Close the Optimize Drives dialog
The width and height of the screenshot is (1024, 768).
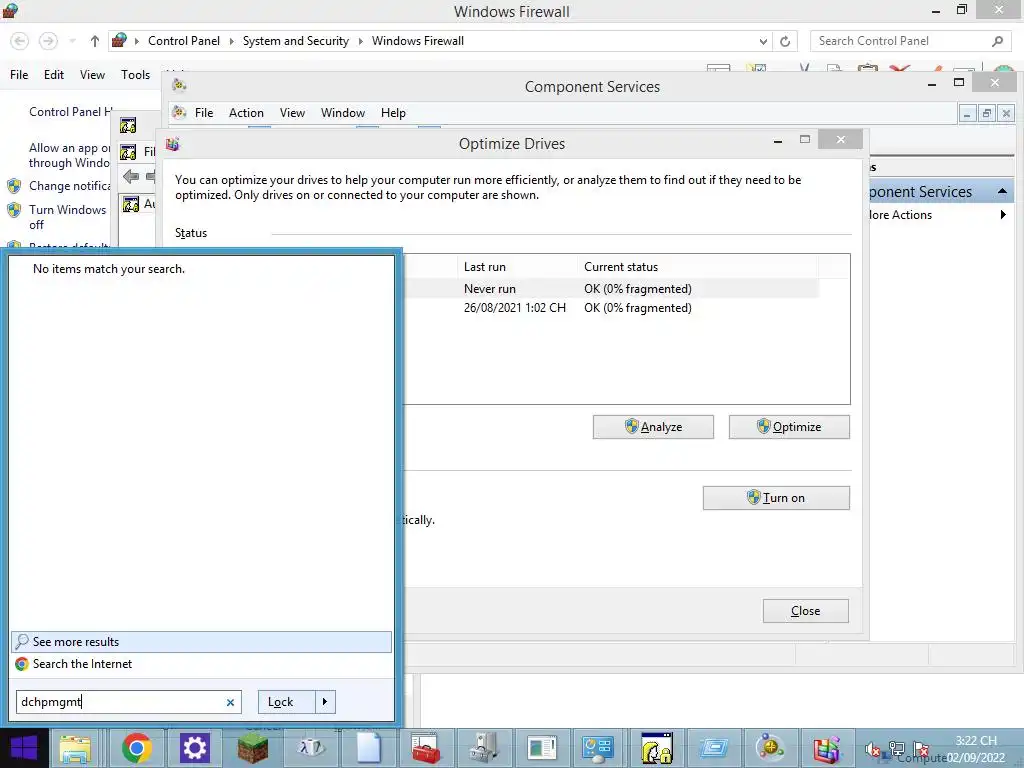click(806, 611)
